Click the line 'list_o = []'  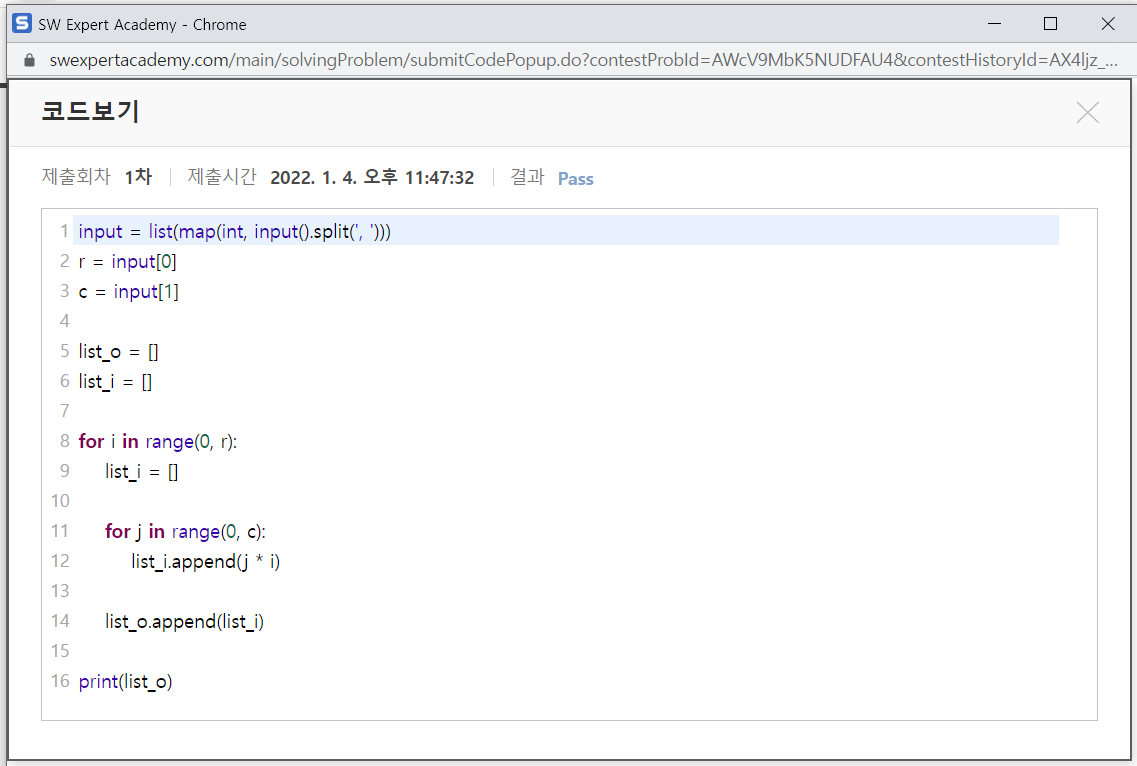click(118, 352)
